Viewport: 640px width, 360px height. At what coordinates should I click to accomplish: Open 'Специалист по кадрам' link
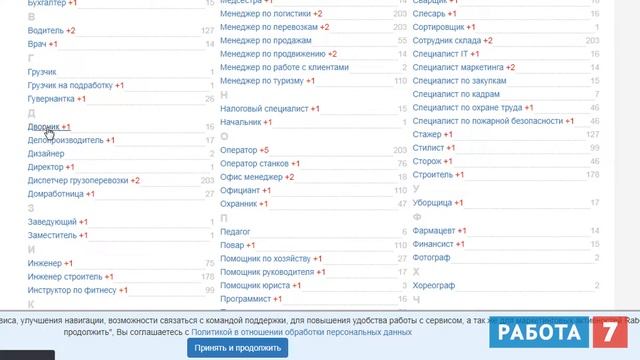tap(456, 94)
